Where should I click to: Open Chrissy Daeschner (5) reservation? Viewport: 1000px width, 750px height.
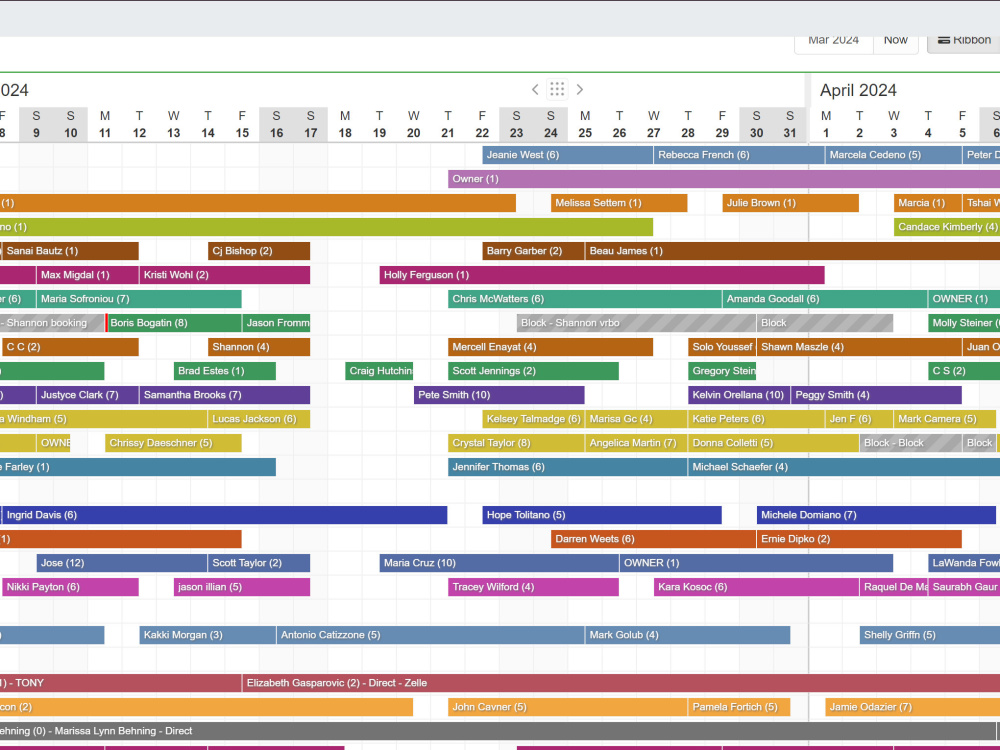pyautogui.click(x=173, y=443)
